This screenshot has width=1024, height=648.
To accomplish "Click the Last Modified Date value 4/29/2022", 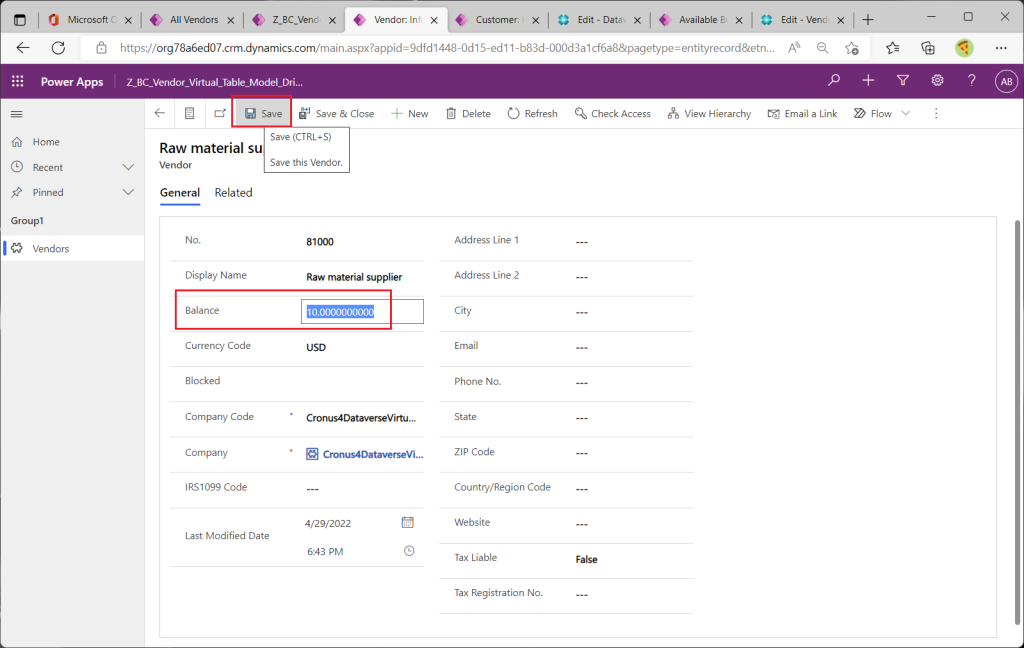I will click(x=328, y=523).
